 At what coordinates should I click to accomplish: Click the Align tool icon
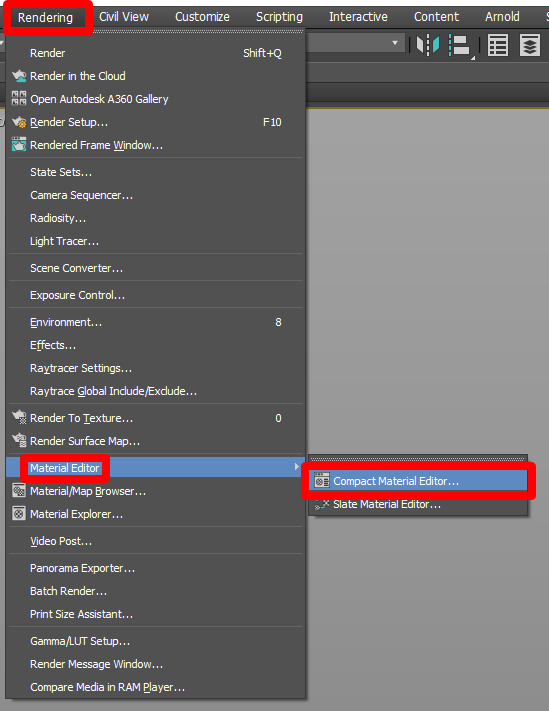461,46
